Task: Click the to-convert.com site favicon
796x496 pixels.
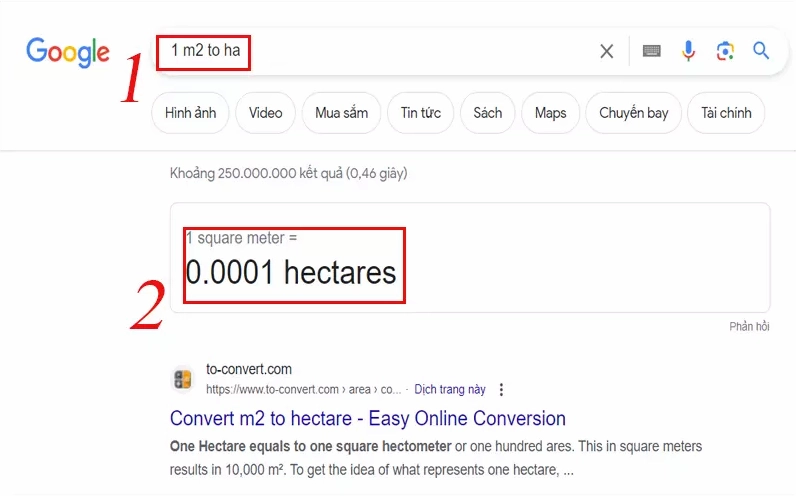Action: [183, 379]
